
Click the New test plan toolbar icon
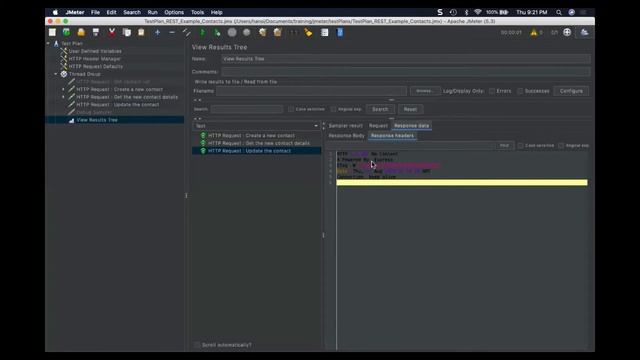tap(52, 32)
